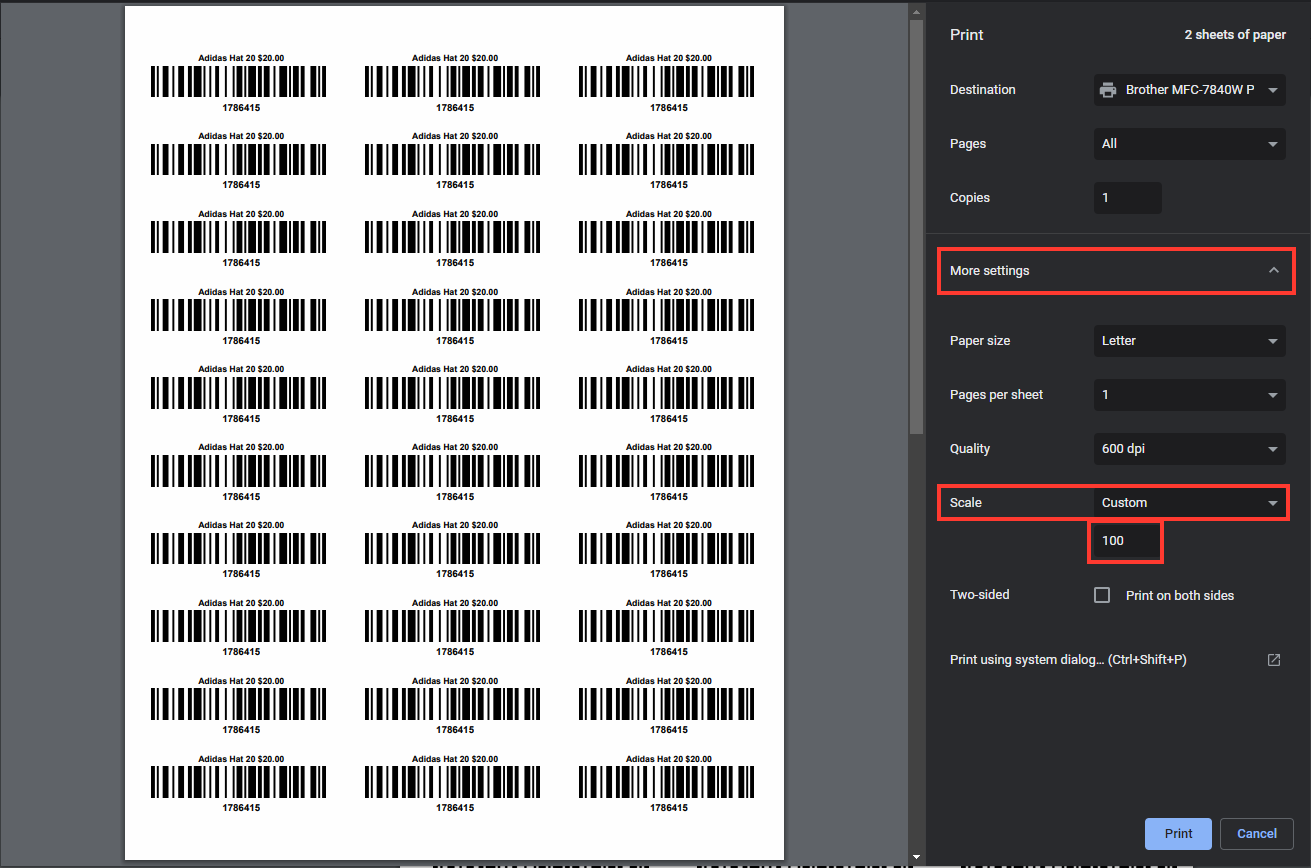The width and height of the screenshot is (1311, 868).
Task: Open the Paper size selector showing Letter
Action: [x=1188, y=340]
